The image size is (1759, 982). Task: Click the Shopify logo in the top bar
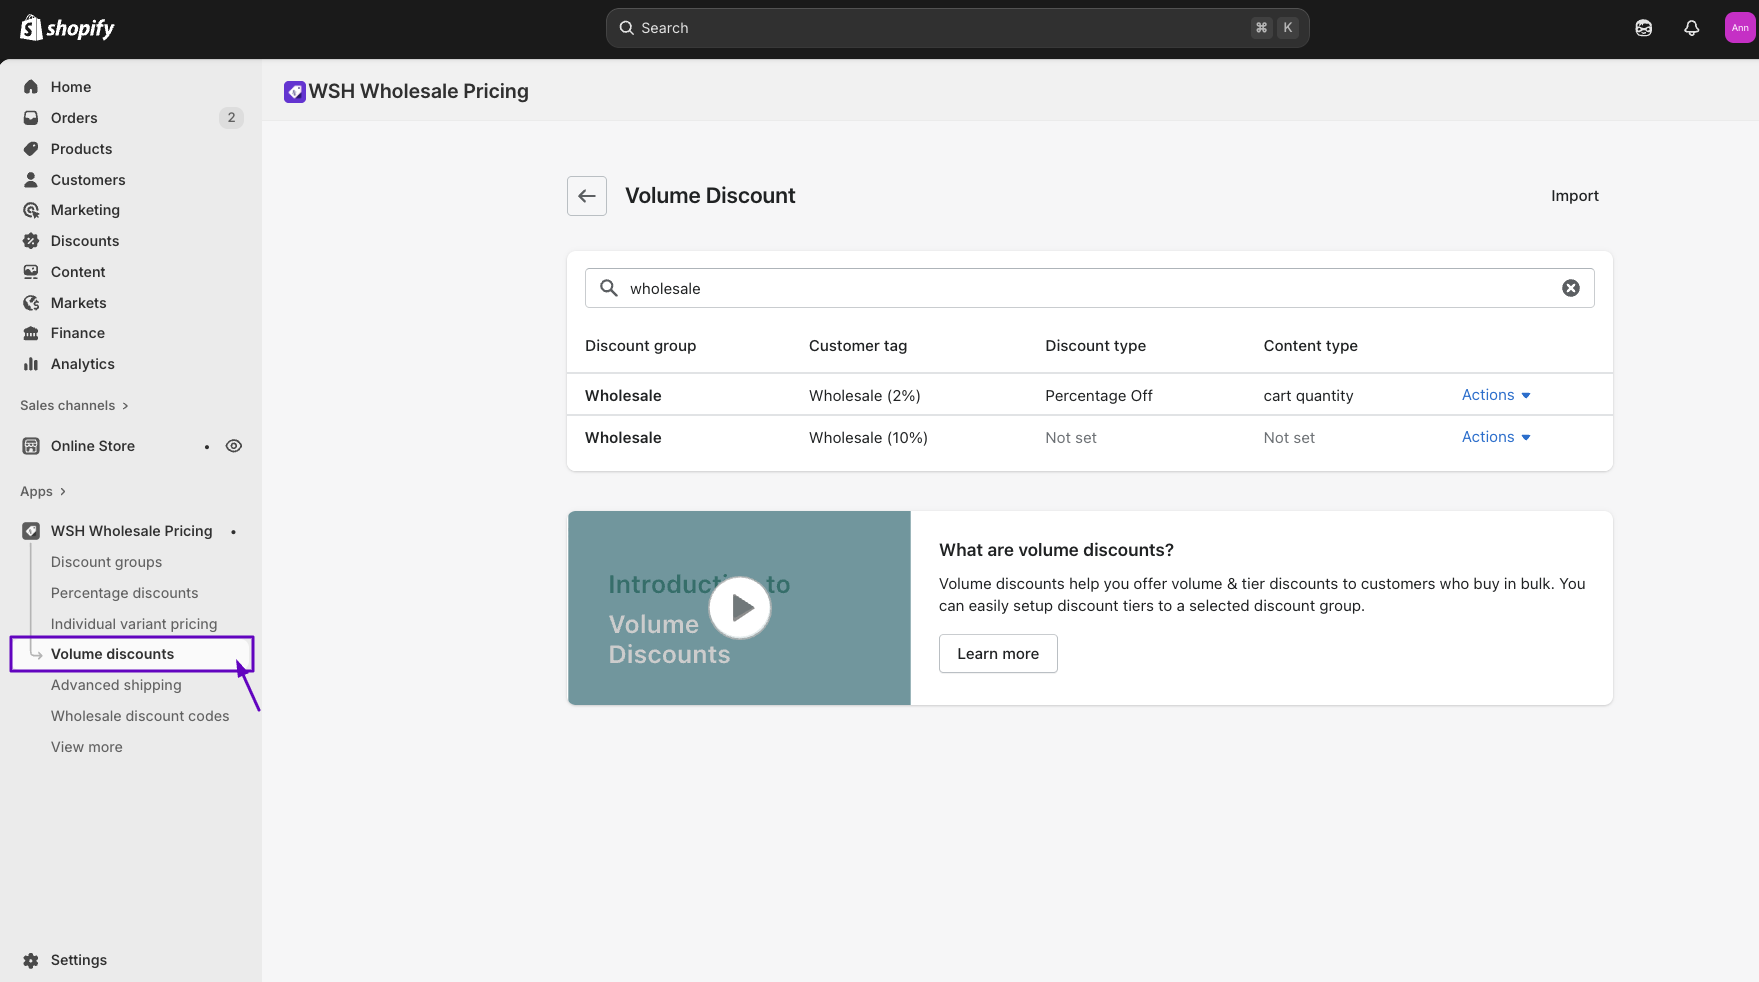click(x=67, y=28)
